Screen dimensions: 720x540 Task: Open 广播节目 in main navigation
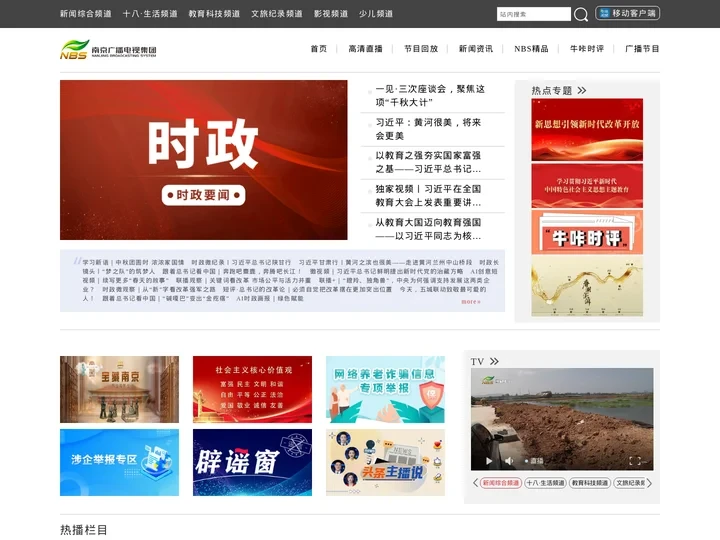[x=642, y=49]
